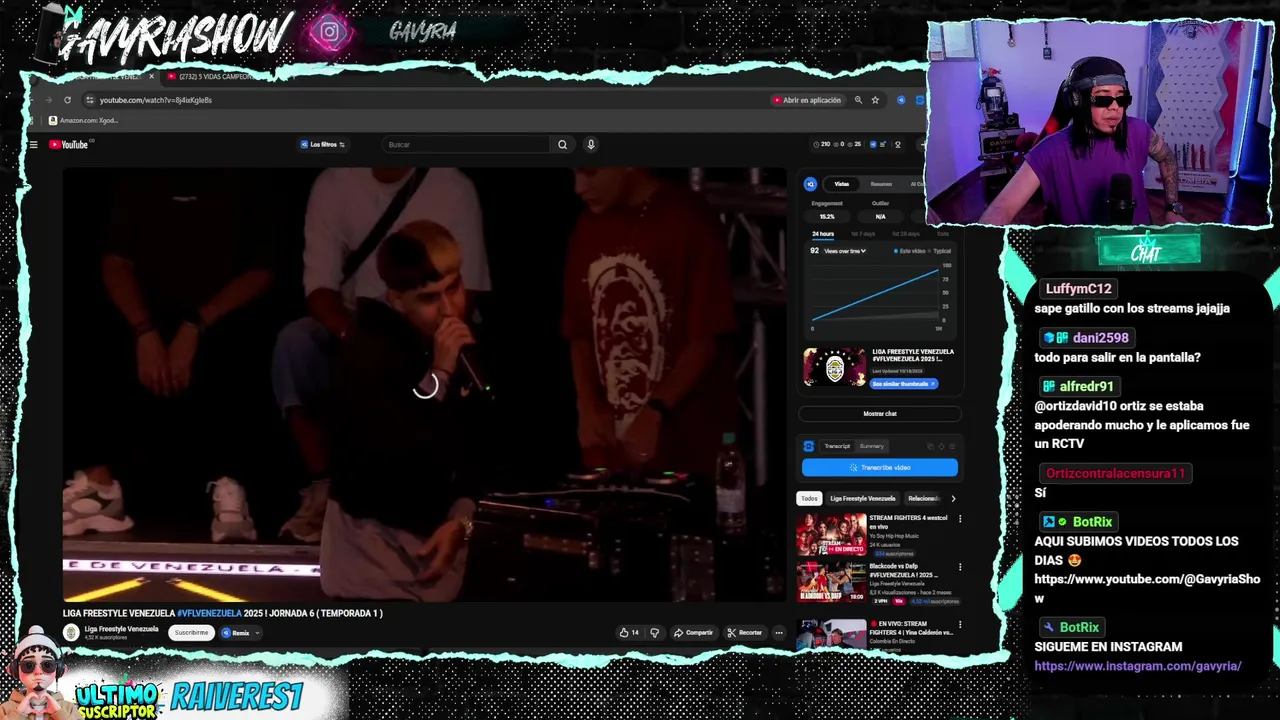Reload the page in the browser
Viewport: 1280px width, 720px height.
pos(67,100)
